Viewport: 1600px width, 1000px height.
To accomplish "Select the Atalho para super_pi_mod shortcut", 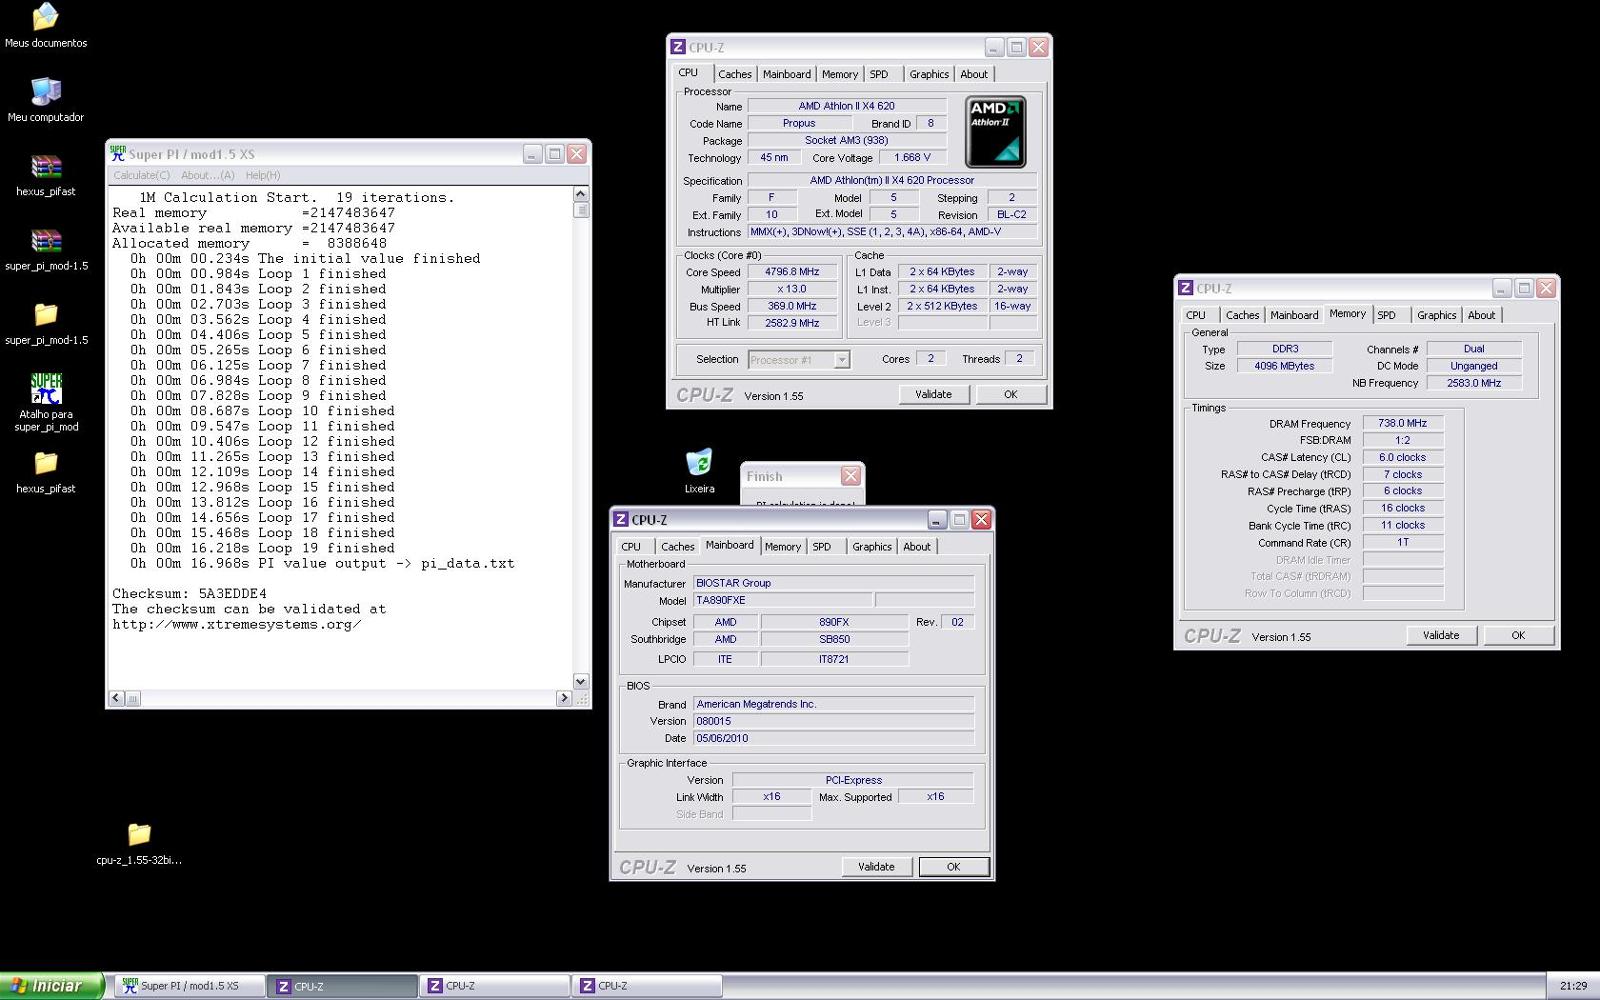I will pos(46,388).
